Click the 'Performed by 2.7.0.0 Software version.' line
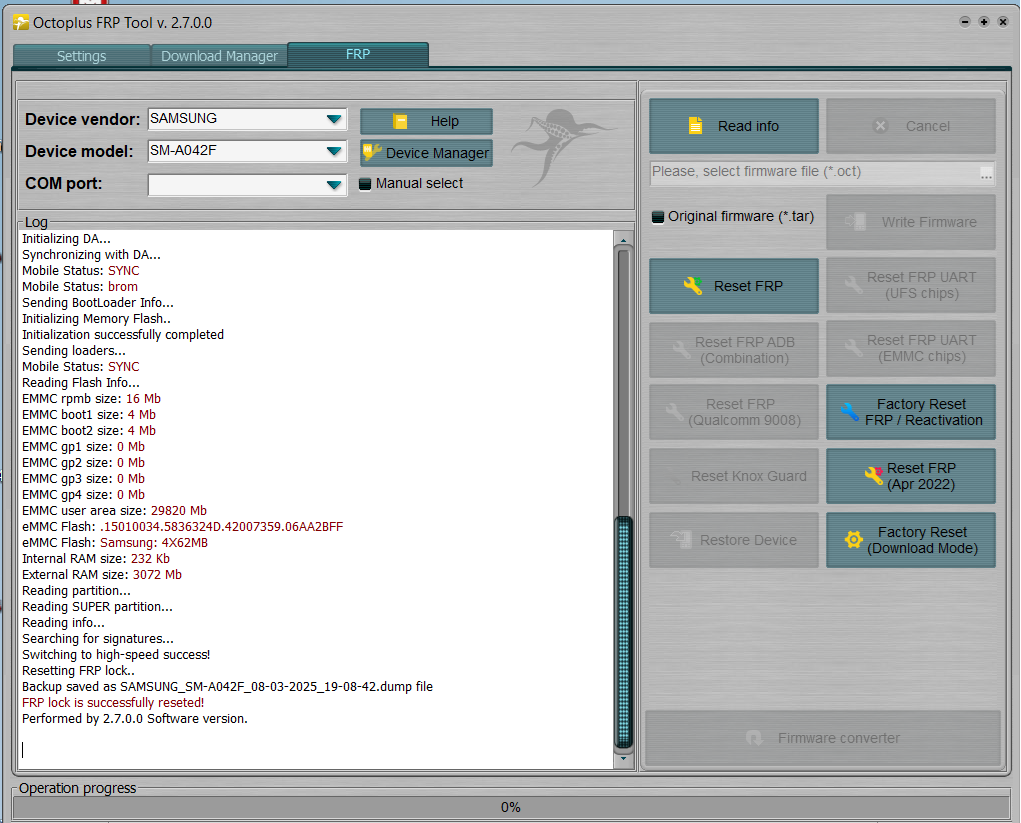The height and width of the screenshot is (823, 1021). (x=135, y=718)
